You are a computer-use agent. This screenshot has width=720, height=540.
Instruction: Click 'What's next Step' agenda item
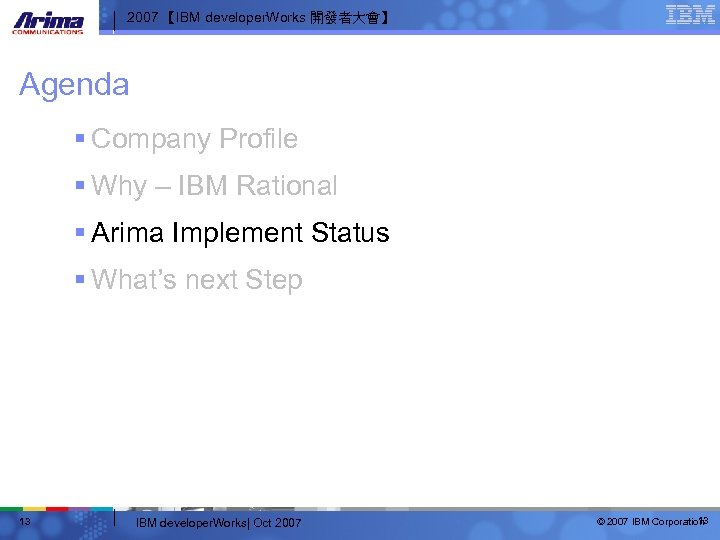(x=197, y=280)
